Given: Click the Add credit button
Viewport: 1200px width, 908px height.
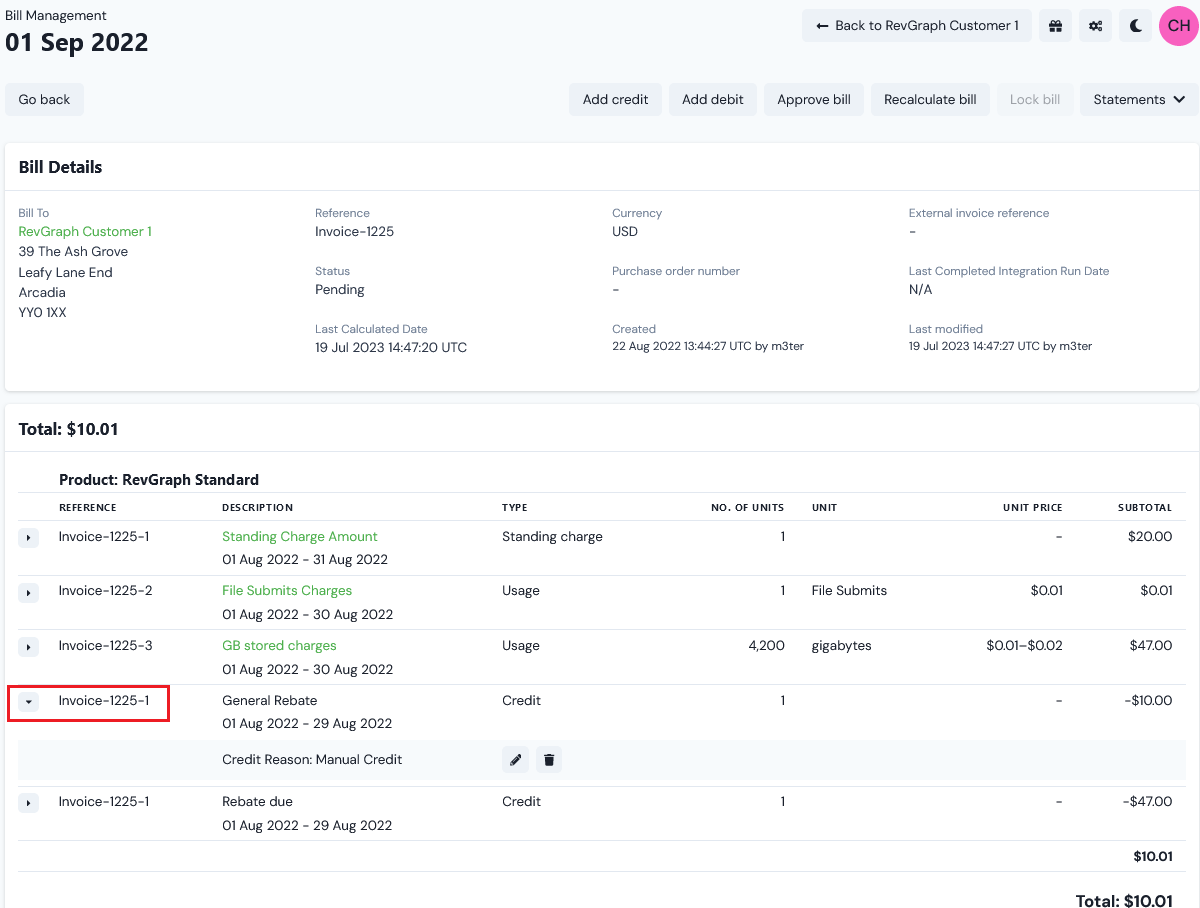Looking at the screenshot, I should click(x=615, y=100).
